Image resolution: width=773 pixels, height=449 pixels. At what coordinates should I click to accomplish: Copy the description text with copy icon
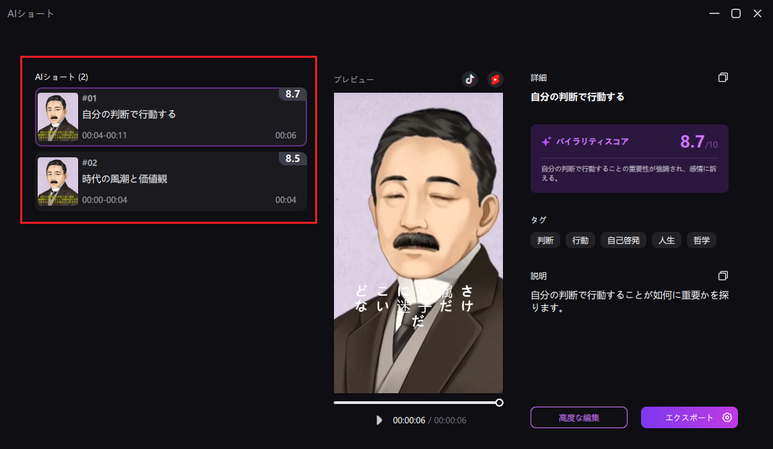click(x=723, y=276)
